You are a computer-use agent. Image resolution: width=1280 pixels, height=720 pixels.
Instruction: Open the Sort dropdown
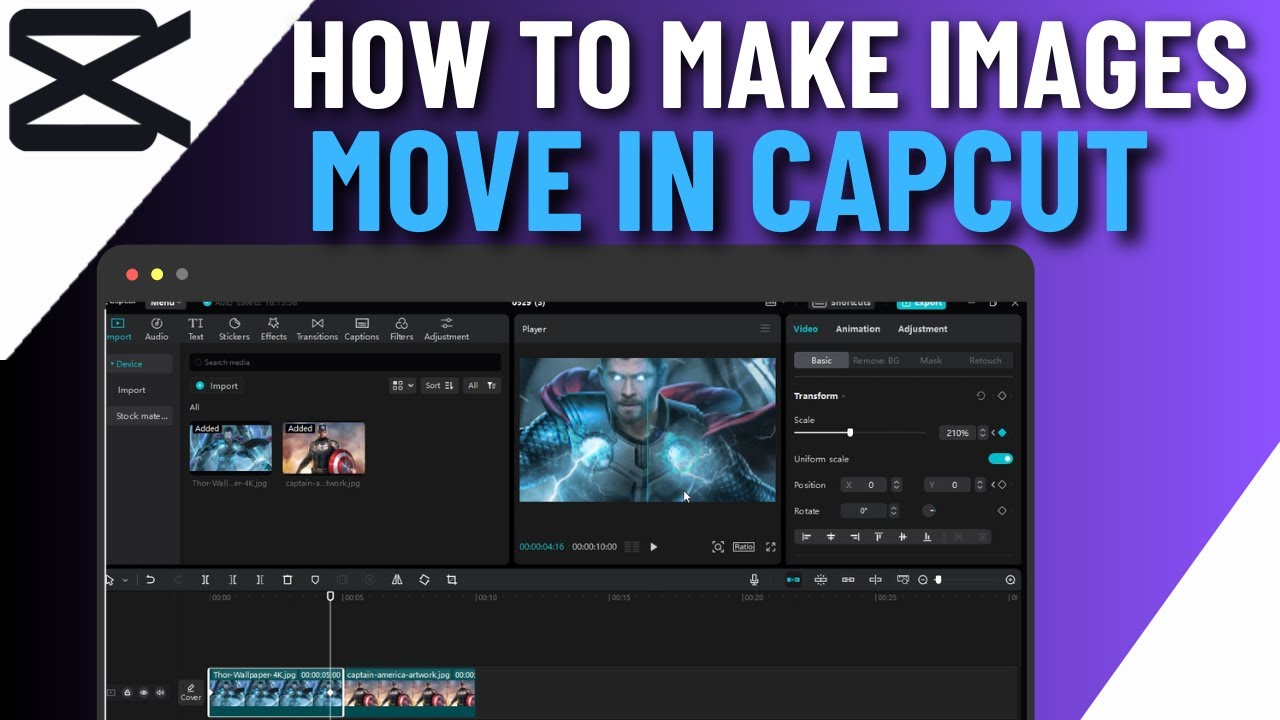pyautogui.click(x=439, y=385)
